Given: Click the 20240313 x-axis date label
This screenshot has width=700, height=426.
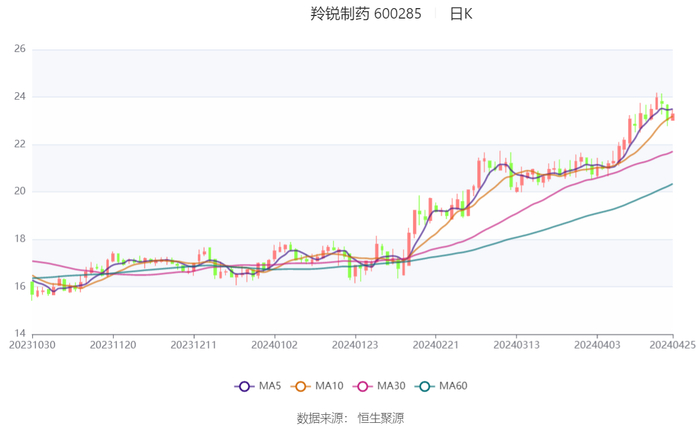Looking at the screenshot, I should (x=516, y=345).
